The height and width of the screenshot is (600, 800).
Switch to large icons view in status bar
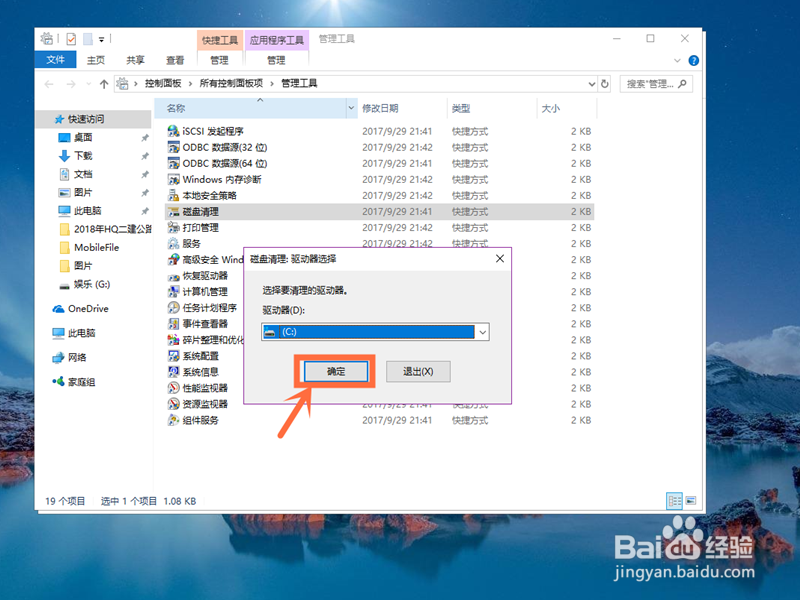(x=690, y=501)
